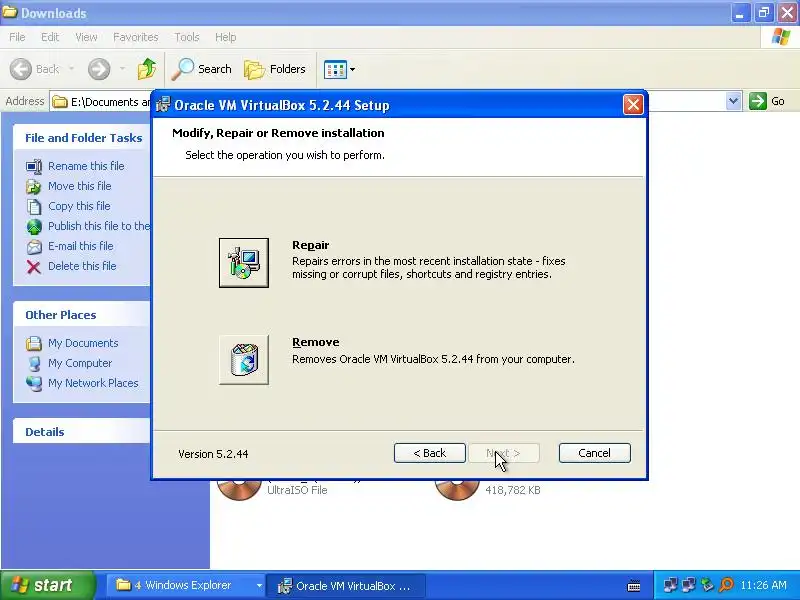Click the Explorer Forward navigation icon
The width and height of the screenshot is (800, 600).
(x=99, y=69)
